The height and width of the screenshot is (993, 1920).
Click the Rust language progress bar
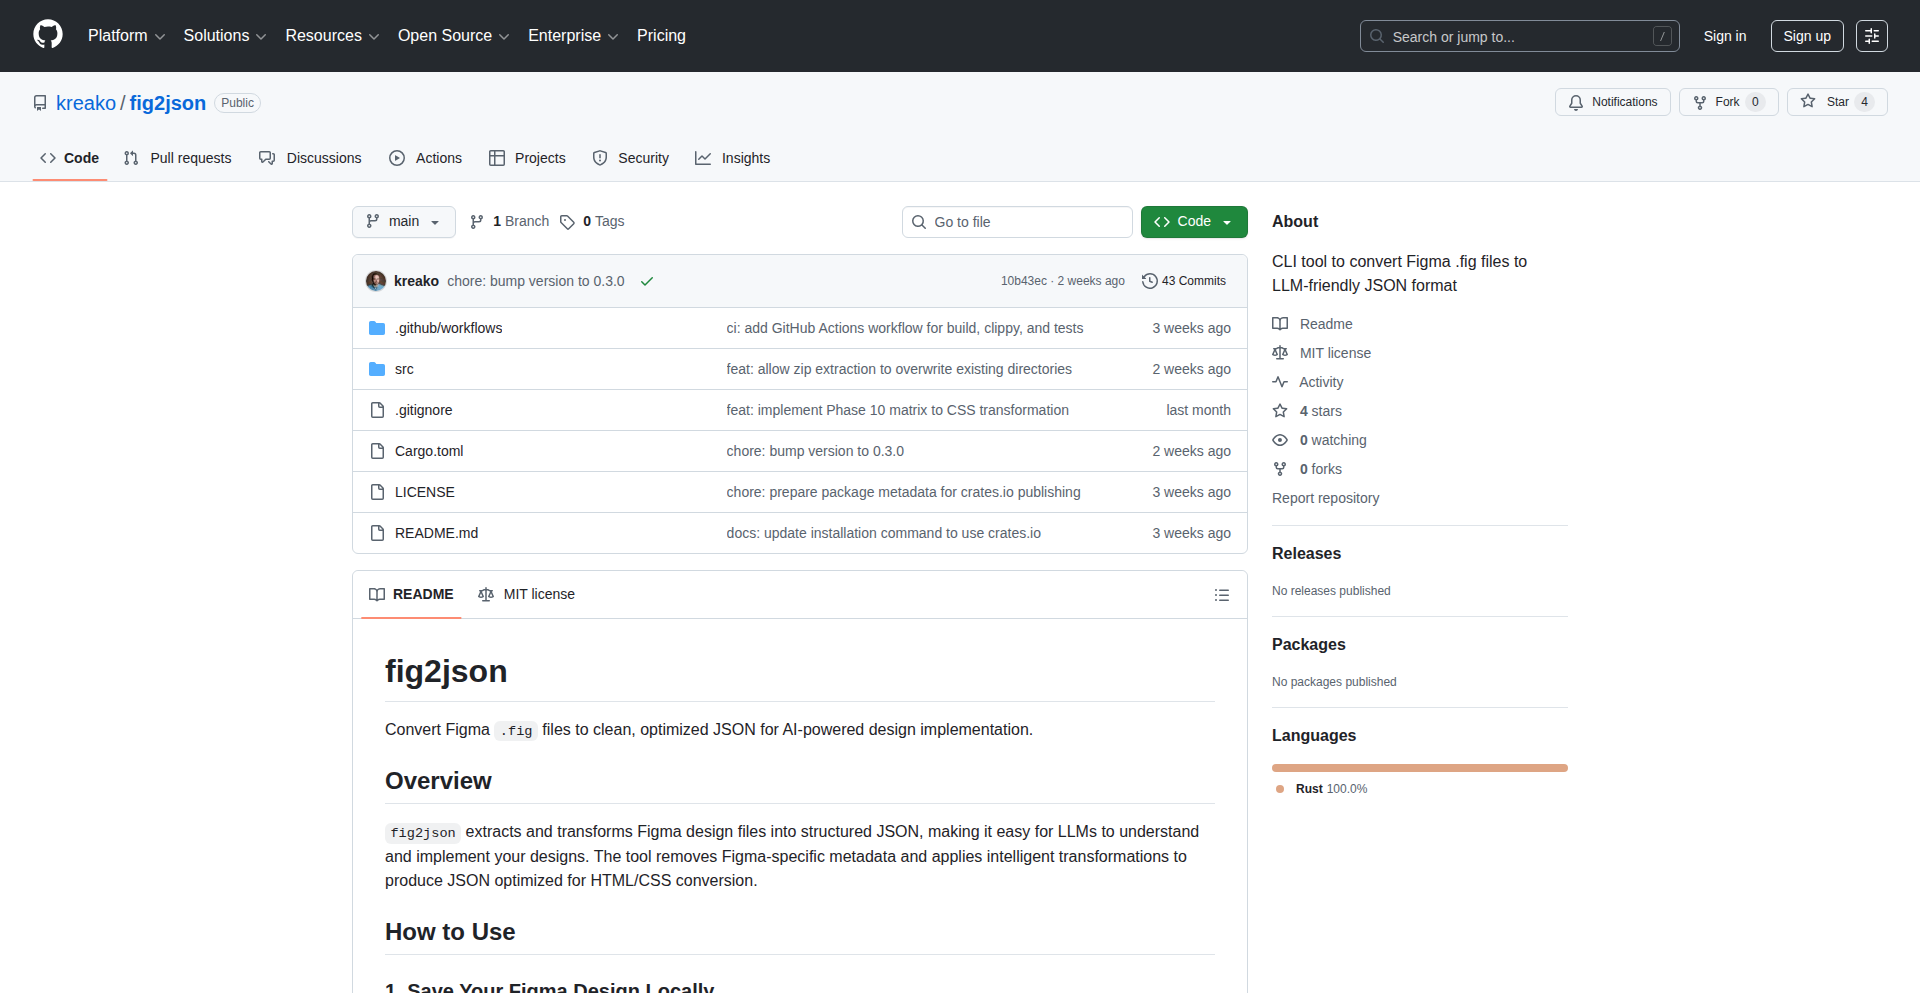(x=1420, y=768)
